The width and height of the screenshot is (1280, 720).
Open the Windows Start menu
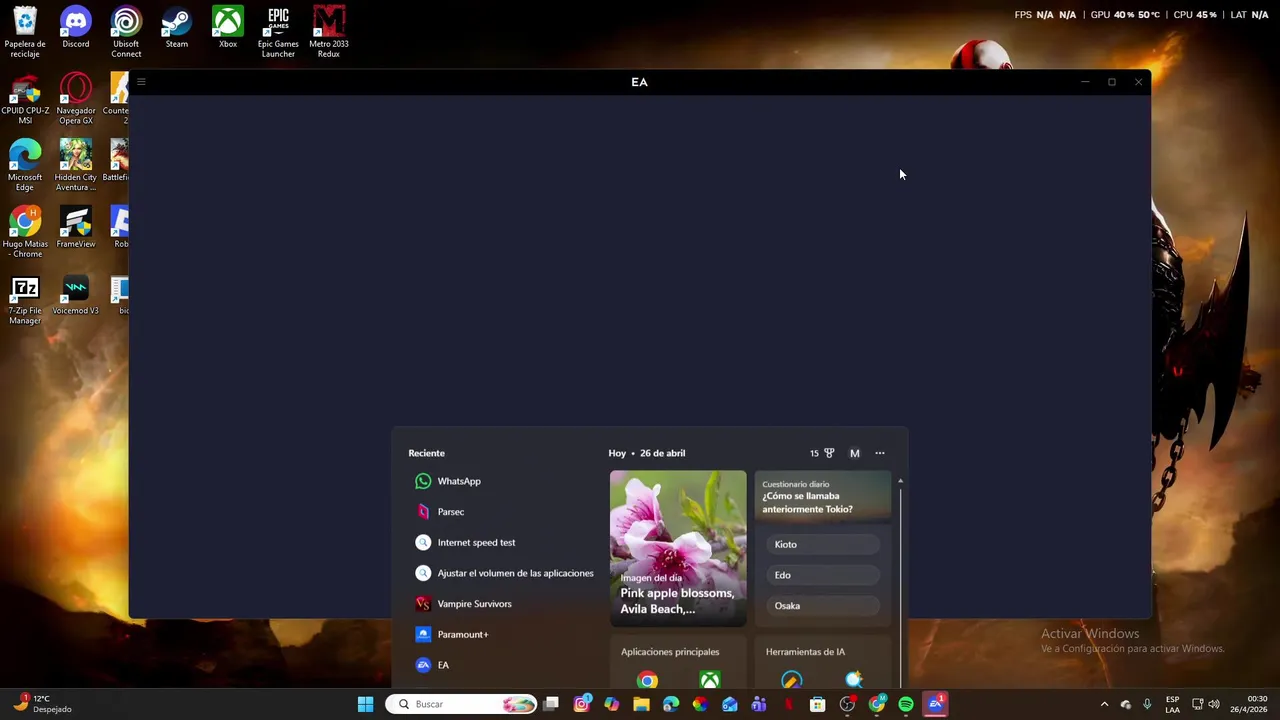point(365,704)
